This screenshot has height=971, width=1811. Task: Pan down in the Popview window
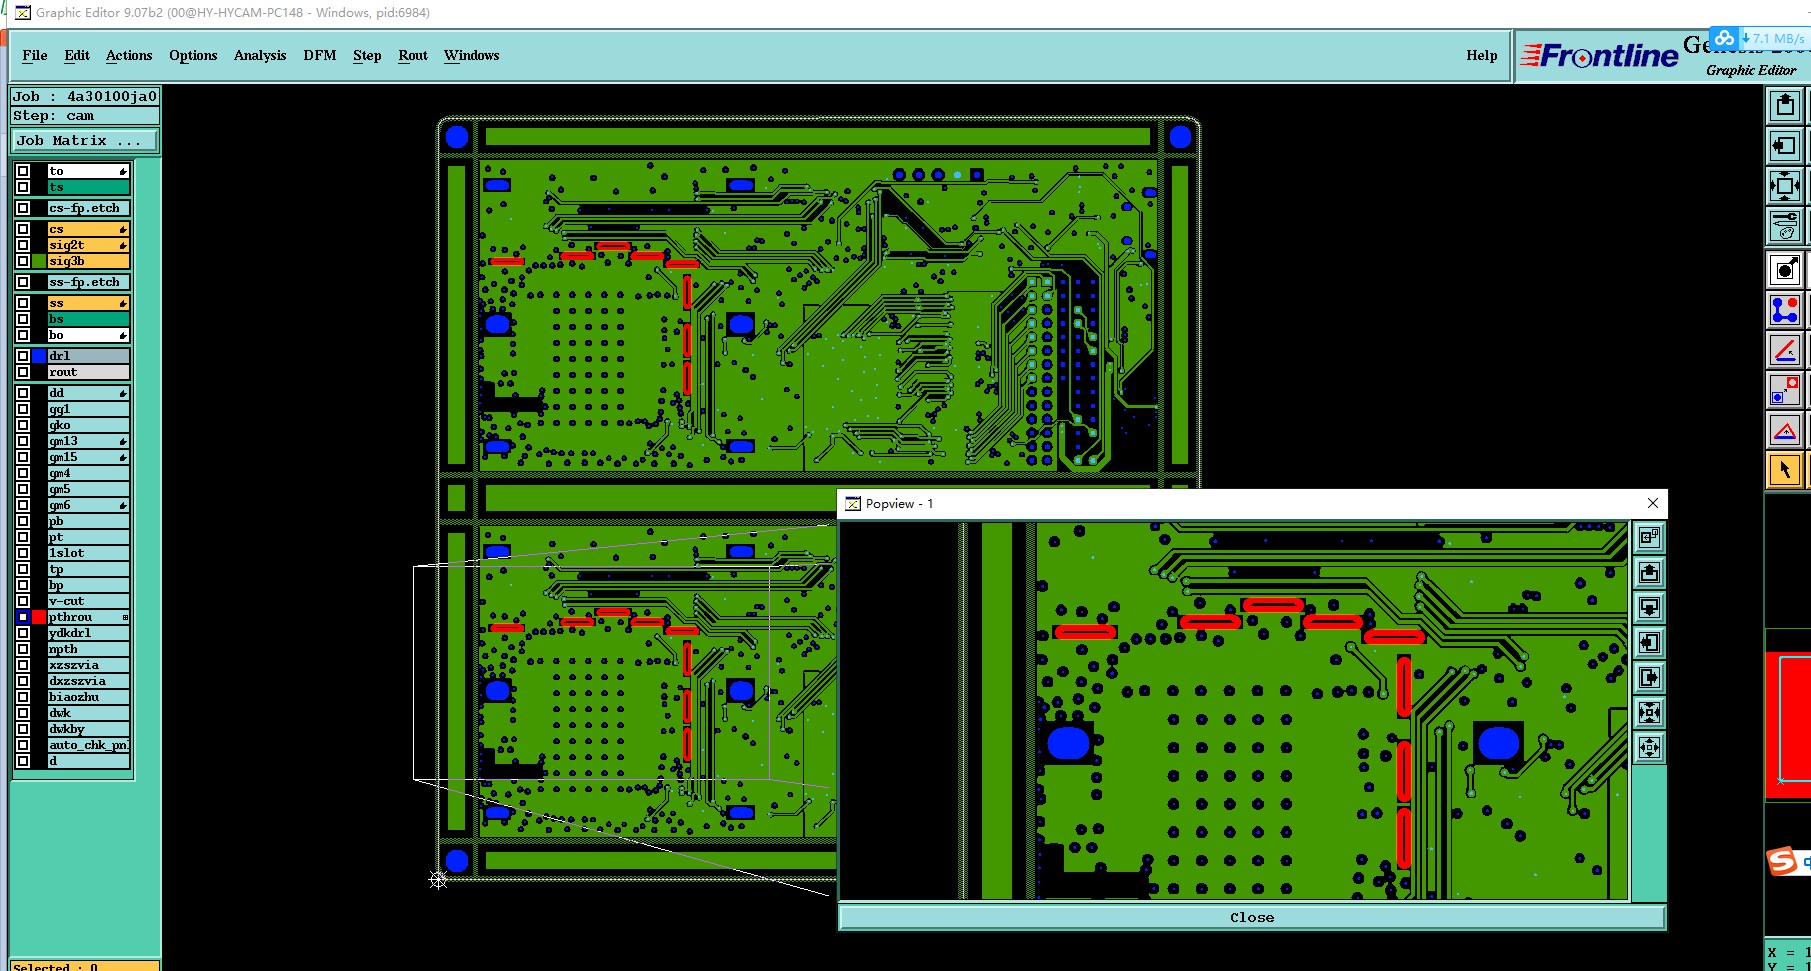pos(1649,607)
